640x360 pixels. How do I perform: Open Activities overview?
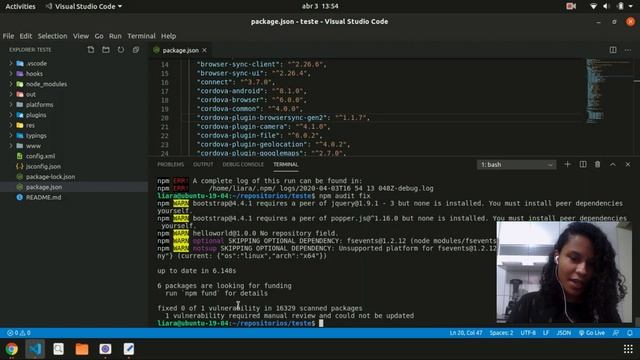pos(20,6)
